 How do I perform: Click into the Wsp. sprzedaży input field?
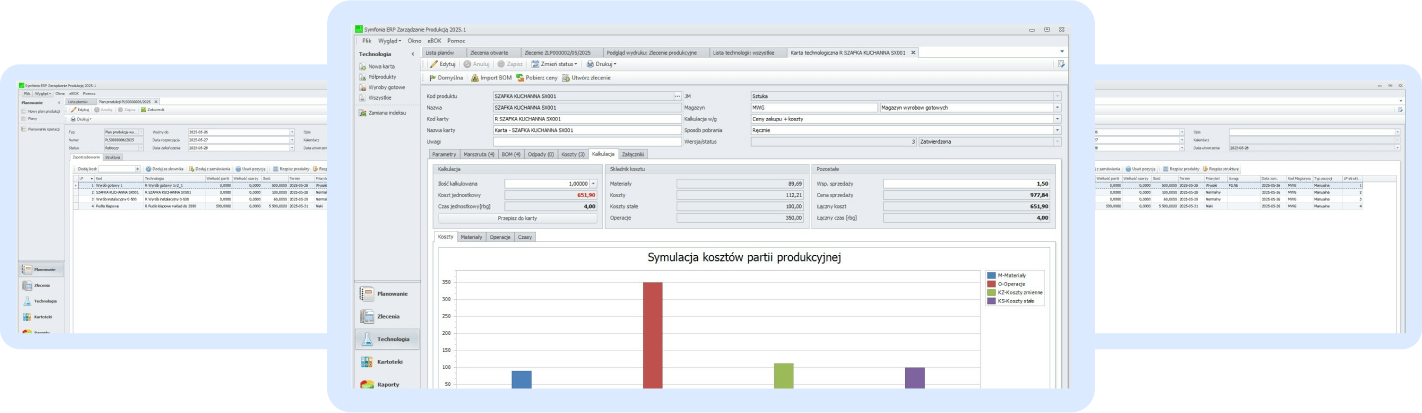(x=968, y=184)
